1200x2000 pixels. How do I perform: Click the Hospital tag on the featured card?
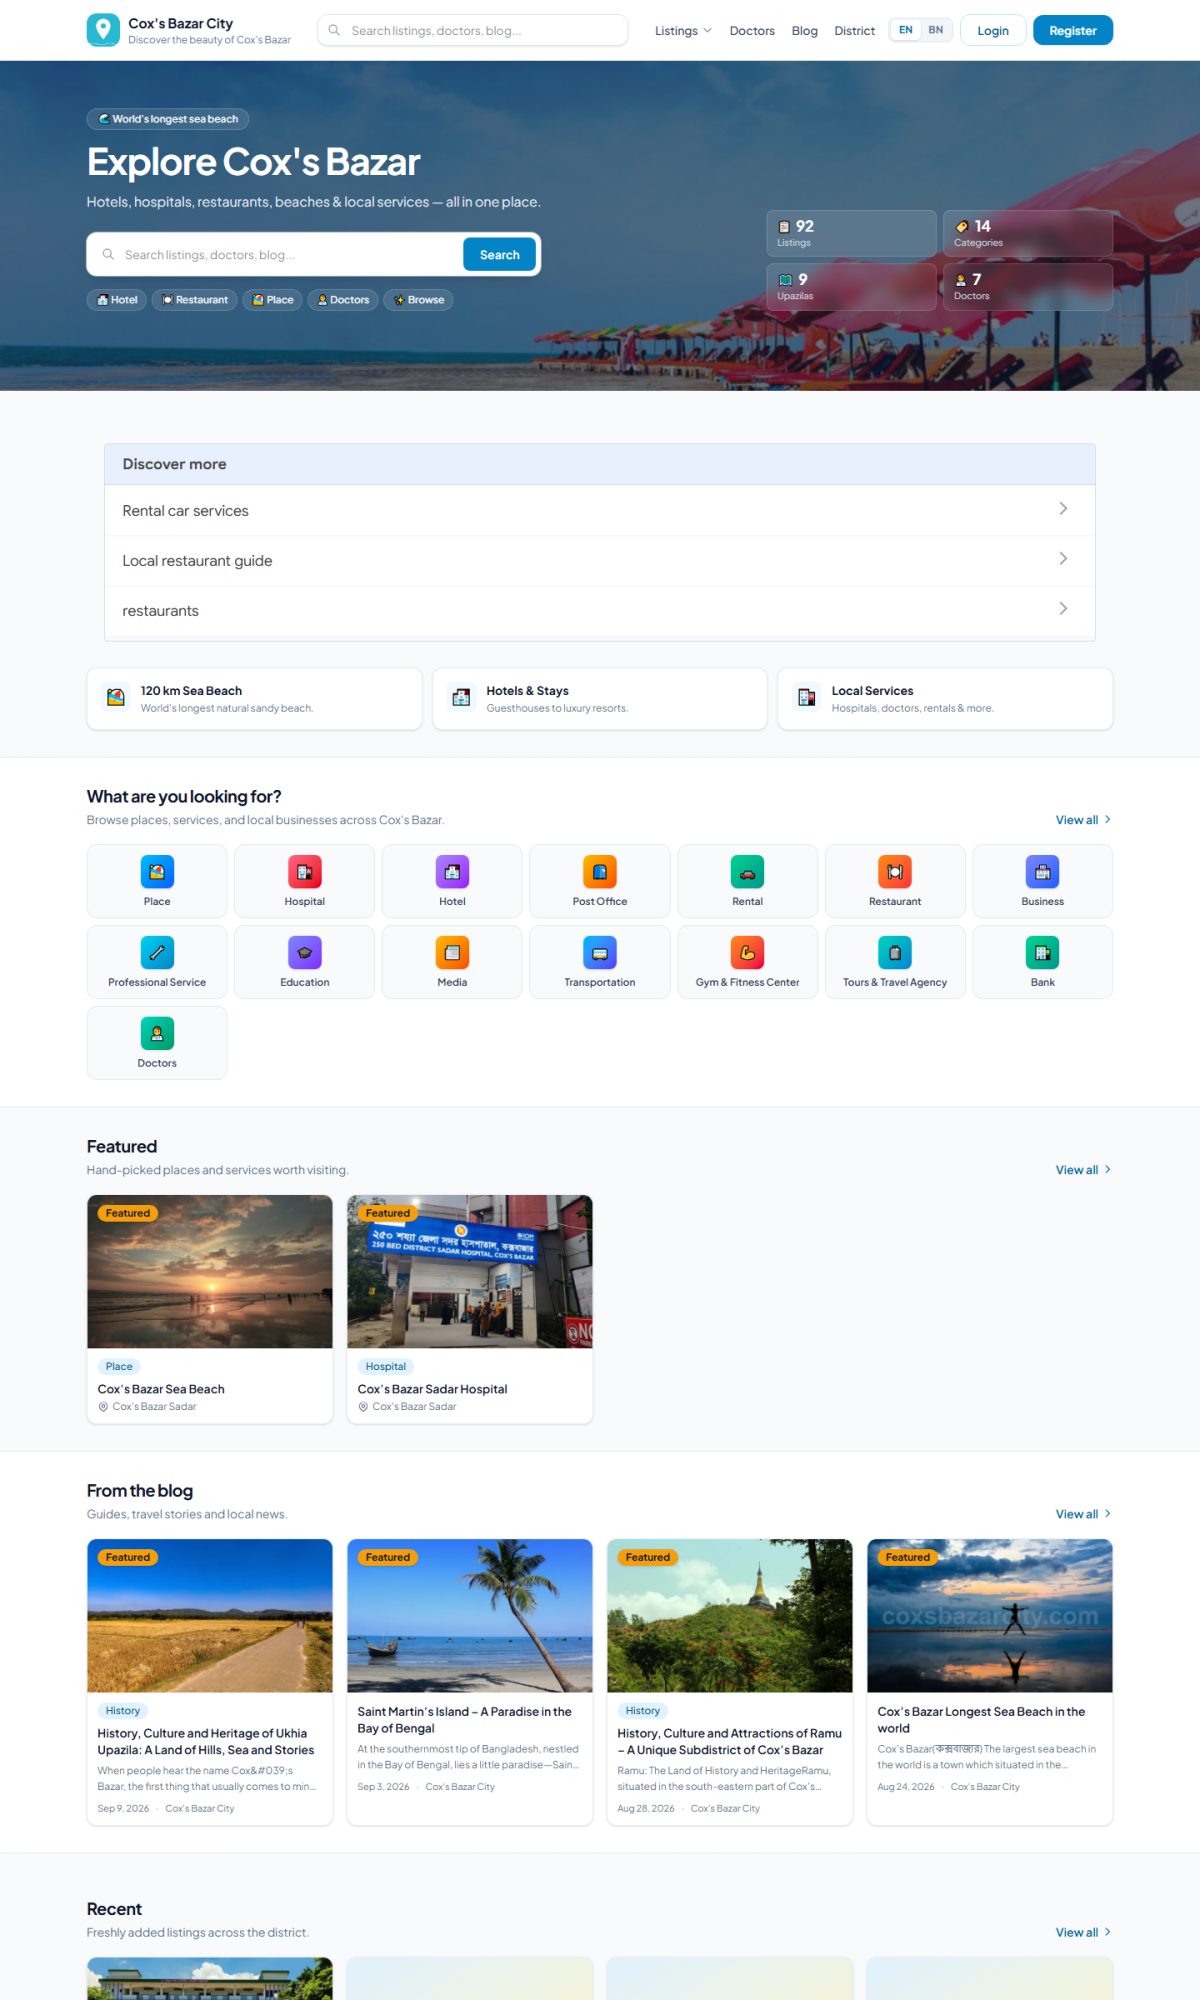pos(386,1367)
